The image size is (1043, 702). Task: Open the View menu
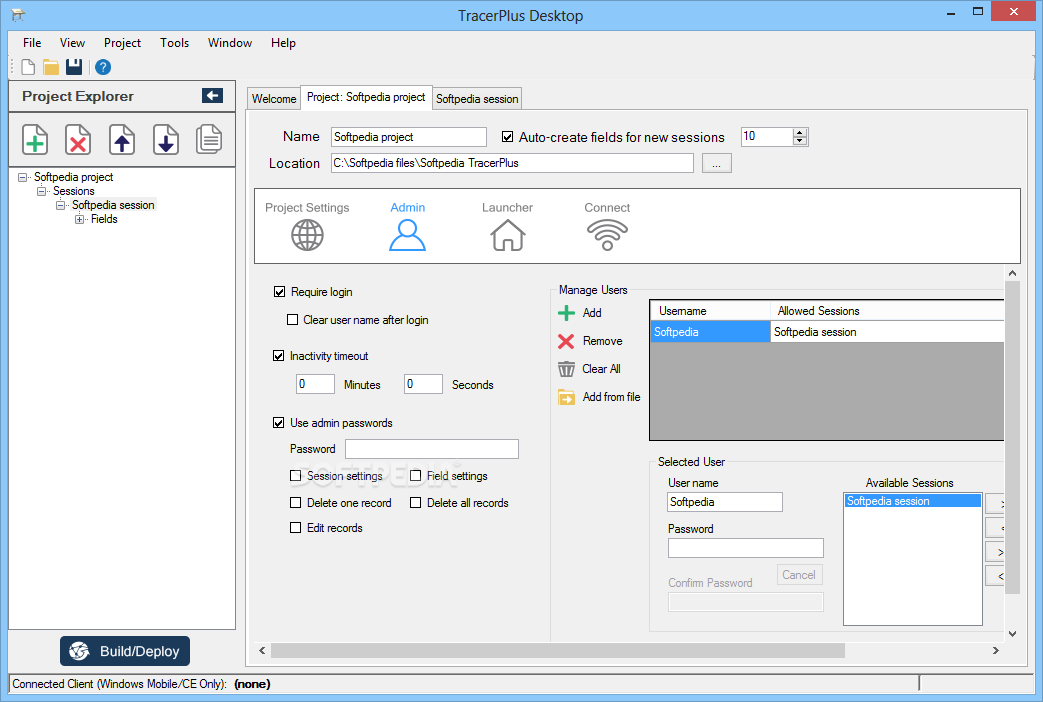73,43
